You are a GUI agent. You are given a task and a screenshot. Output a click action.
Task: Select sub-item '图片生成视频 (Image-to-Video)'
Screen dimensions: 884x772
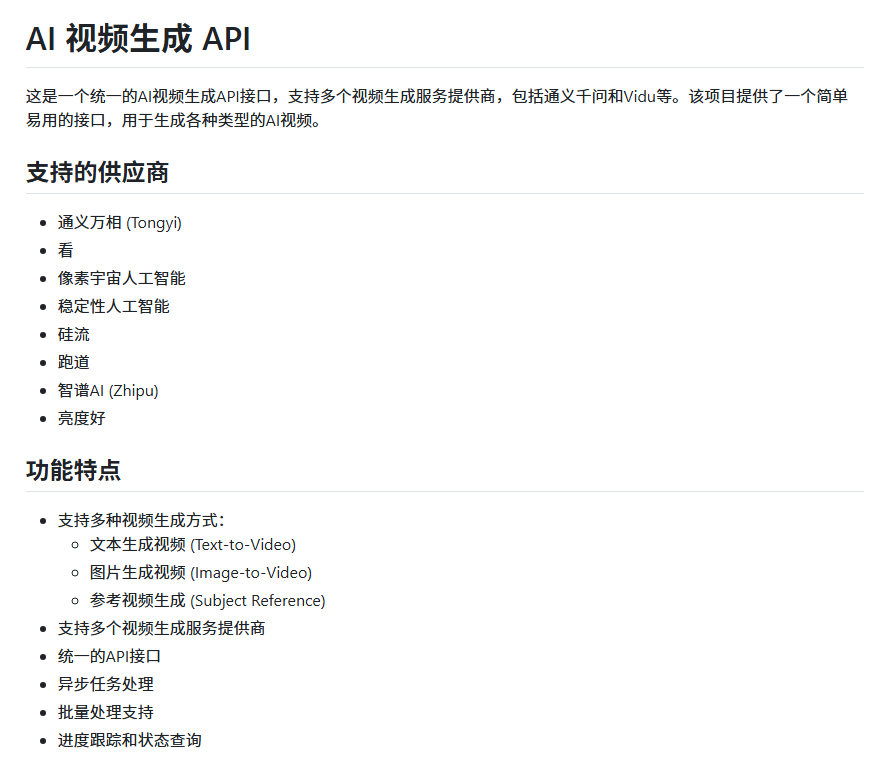tap(201, 573)
